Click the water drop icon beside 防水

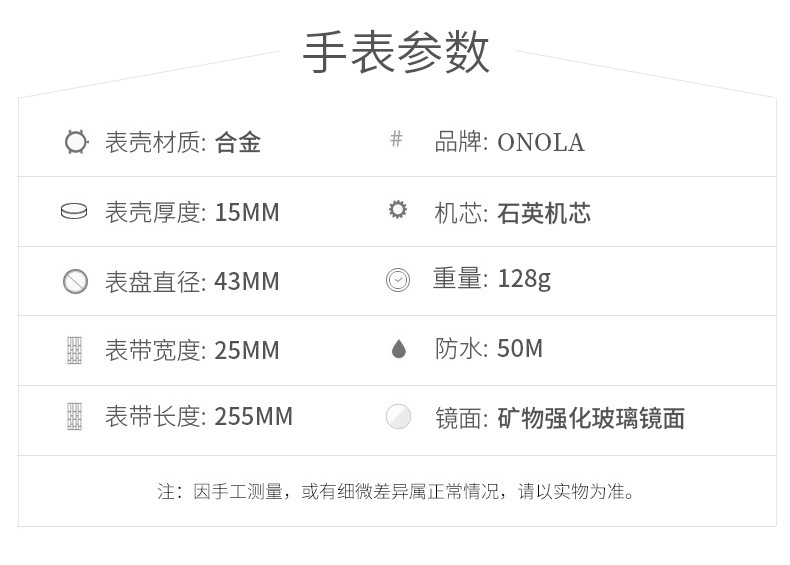click(399, 349)
